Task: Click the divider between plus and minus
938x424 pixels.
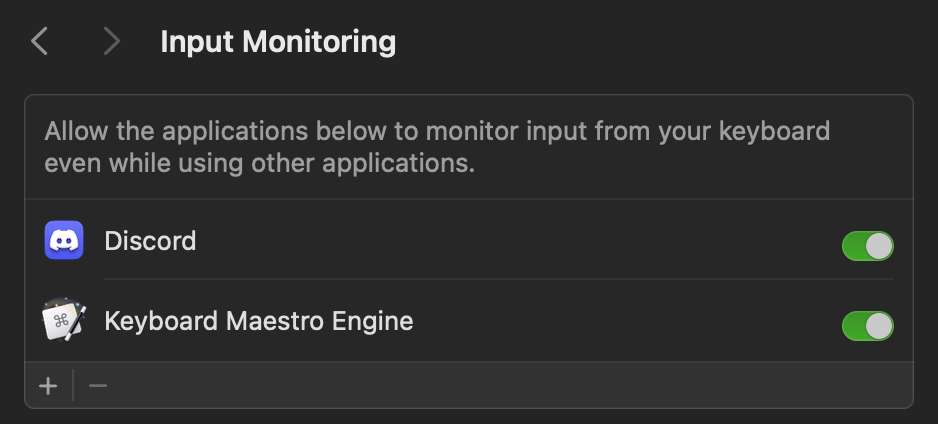Action: click(x=73, y=385)
